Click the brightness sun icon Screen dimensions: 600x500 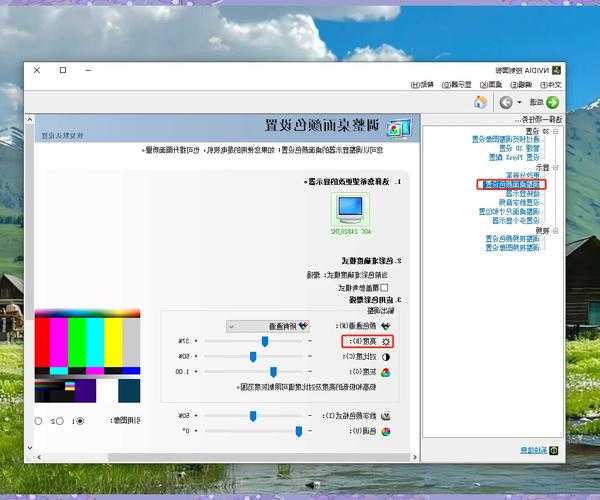(x=387, y=341)
